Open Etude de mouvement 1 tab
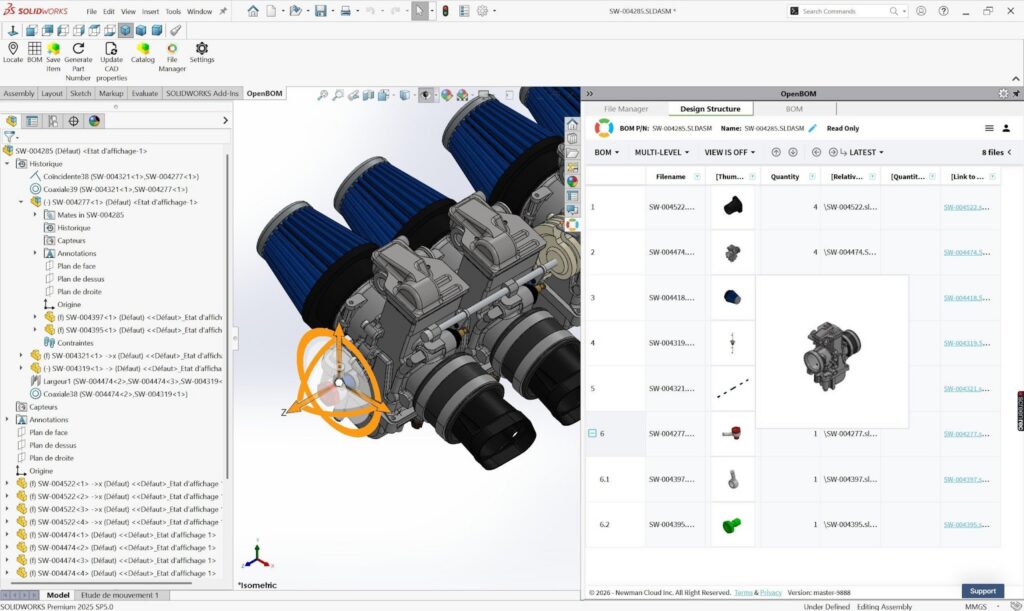The image size is (1024, 611). [120, 595]
